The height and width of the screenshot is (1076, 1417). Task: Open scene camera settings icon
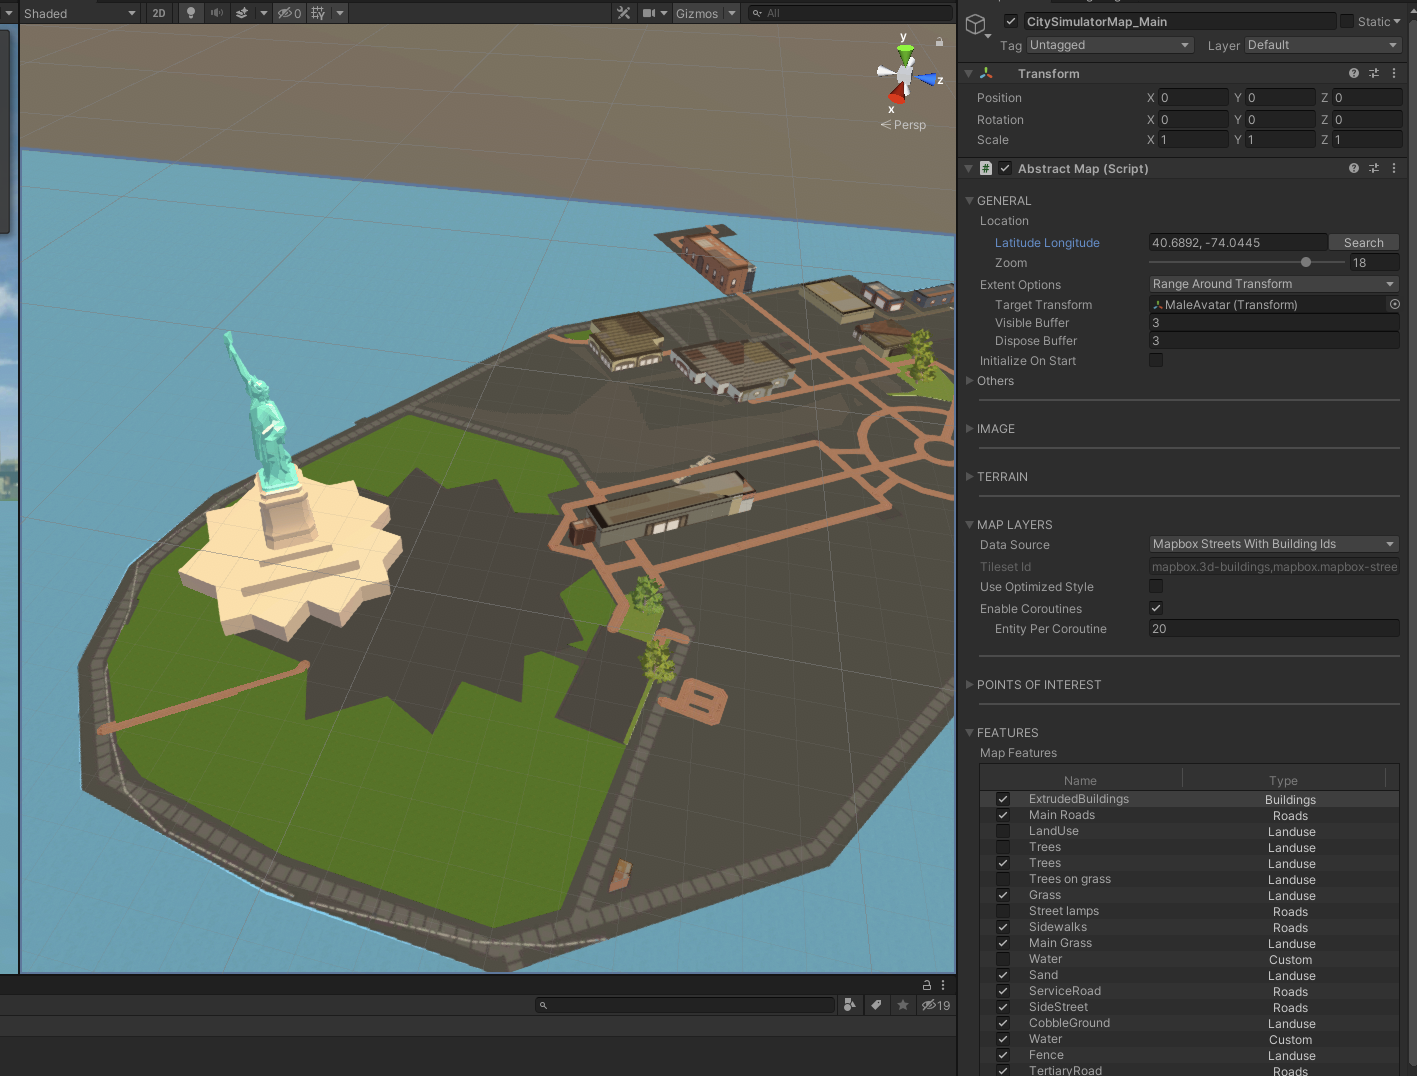(x=649, y=13)
